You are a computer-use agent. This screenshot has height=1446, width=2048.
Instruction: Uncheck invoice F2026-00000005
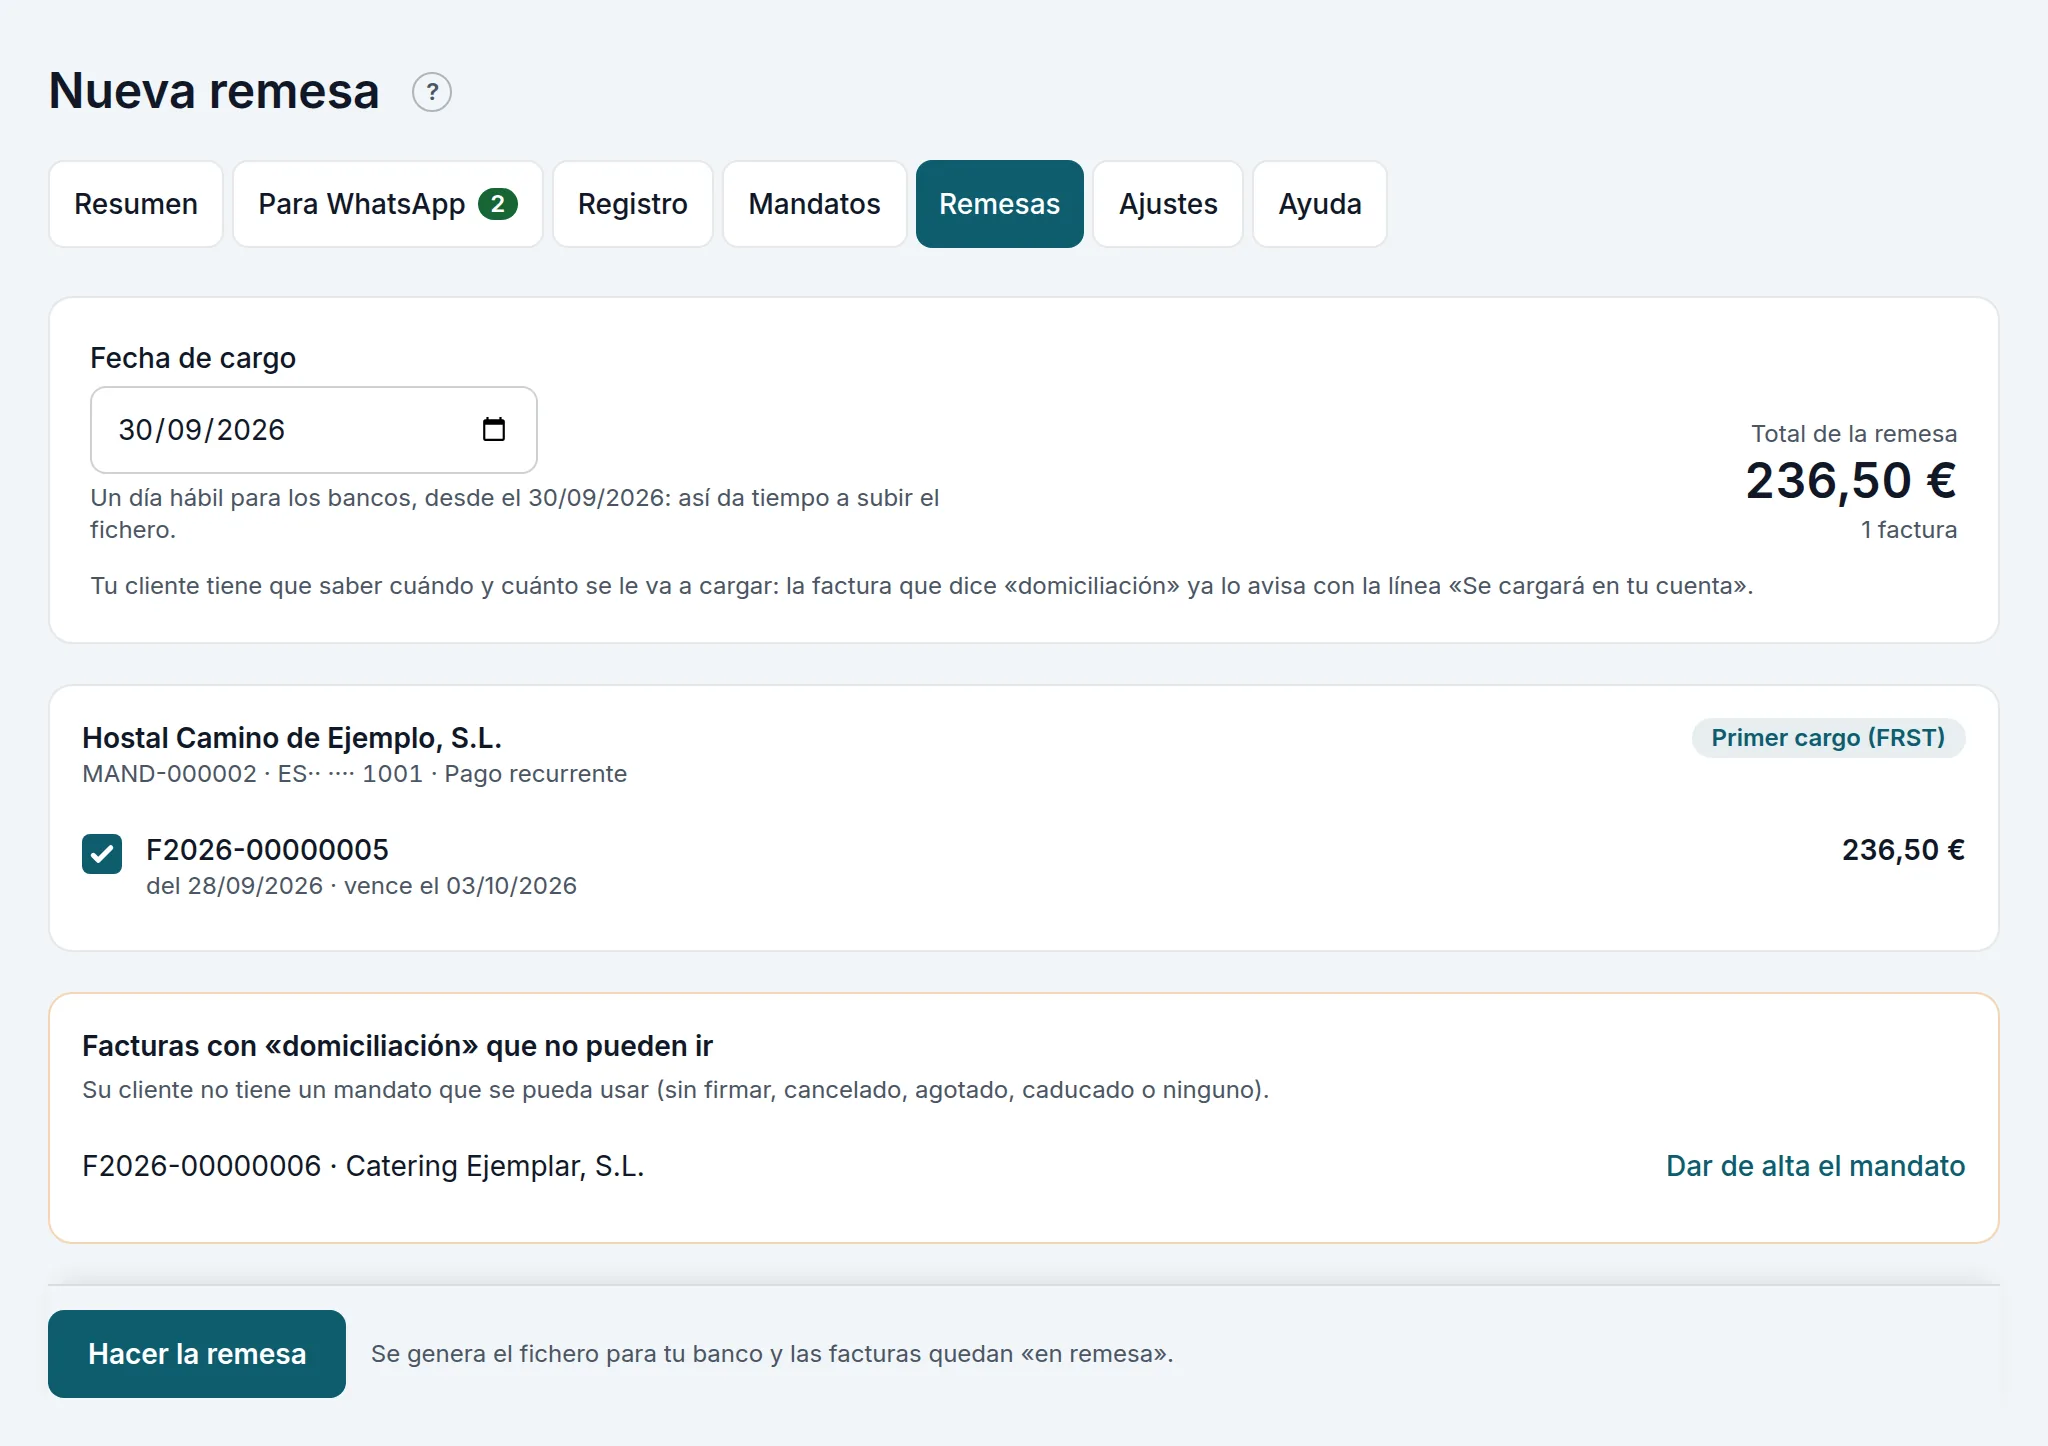coord(102,854)
